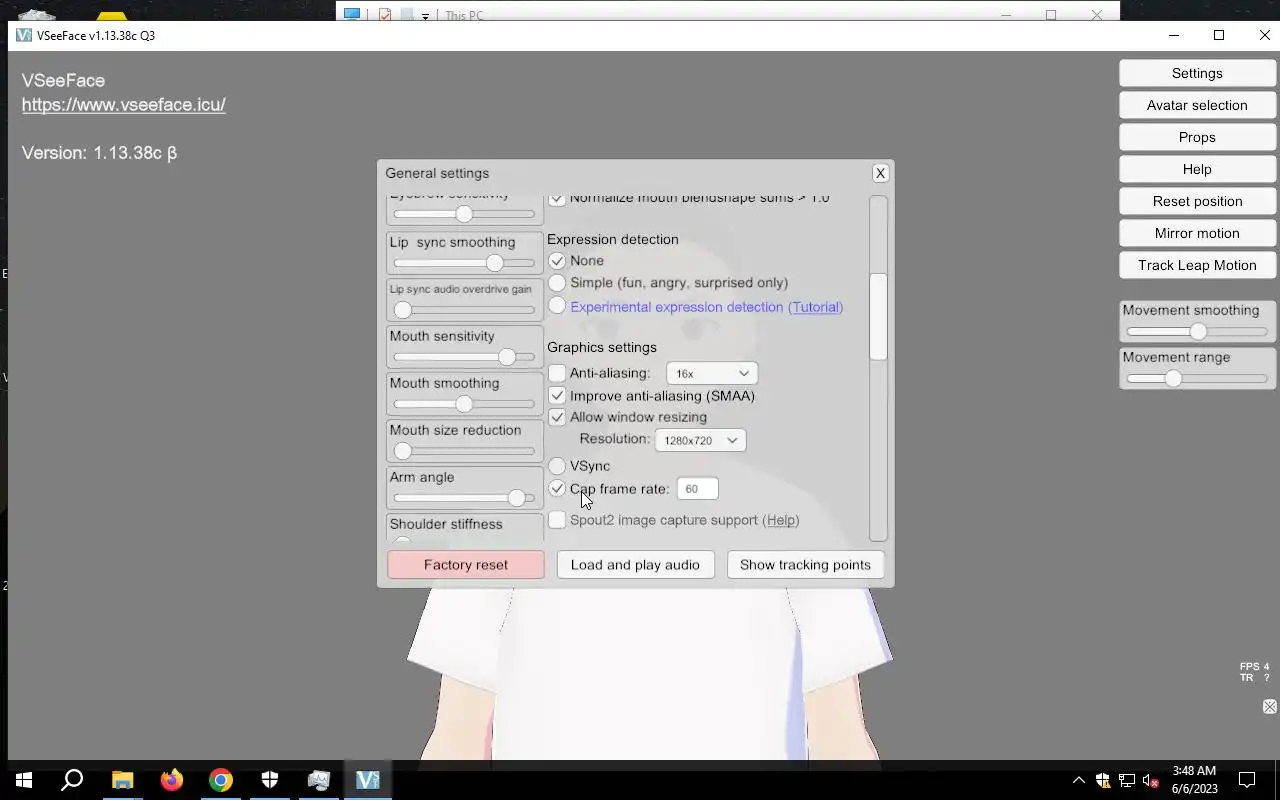Launch Firefox from the taskbar
This screenshot has width=1280, height=800.
171,780
